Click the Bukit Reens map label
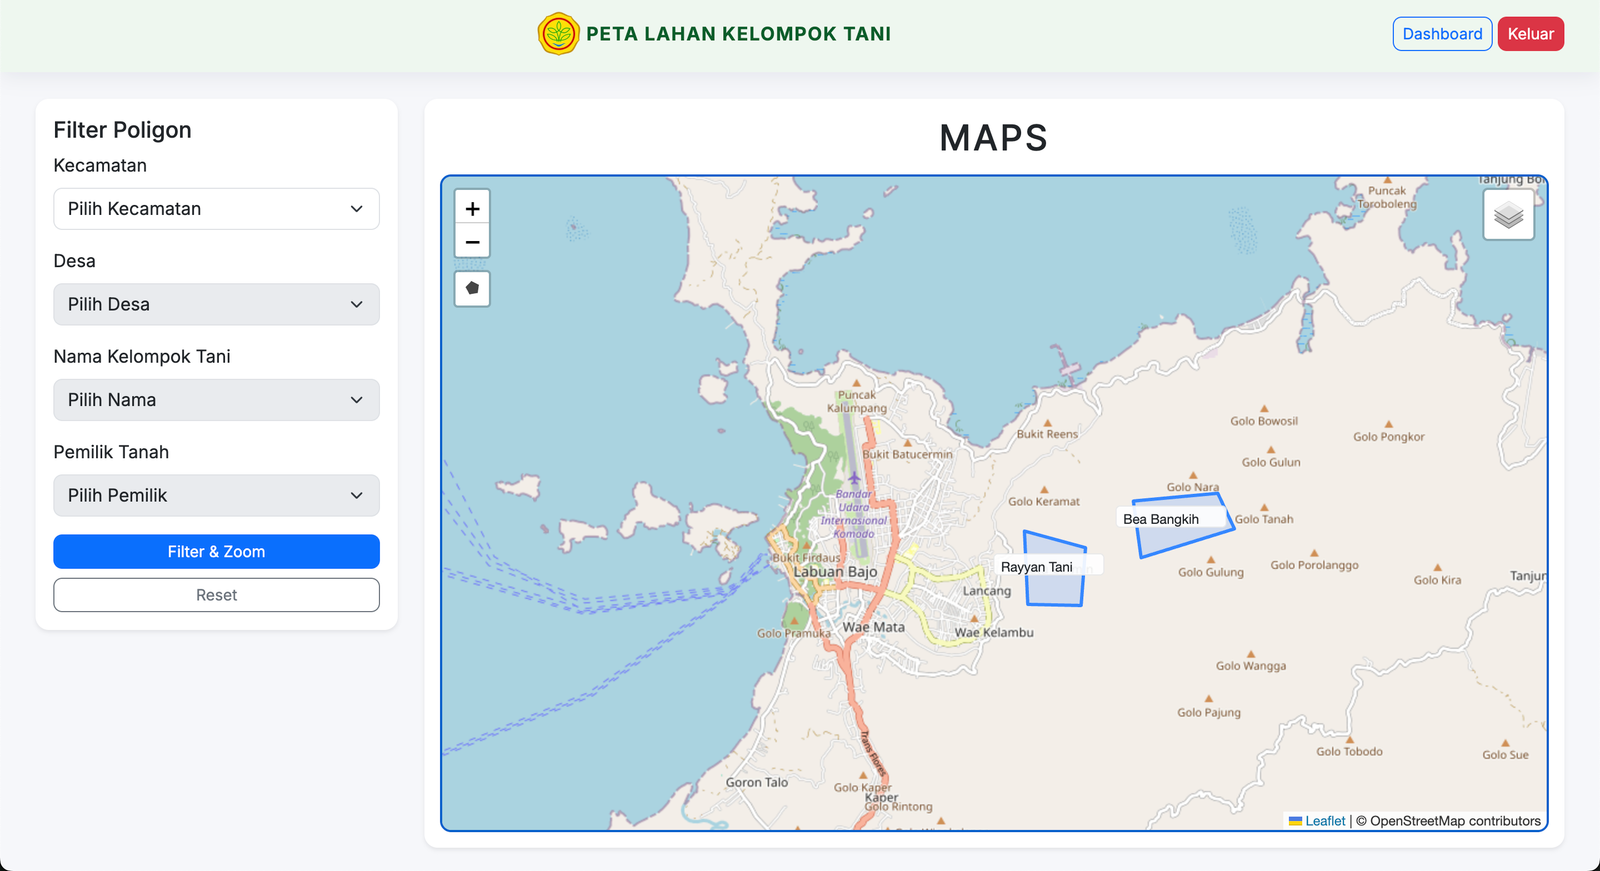 tap(1047, 434)
